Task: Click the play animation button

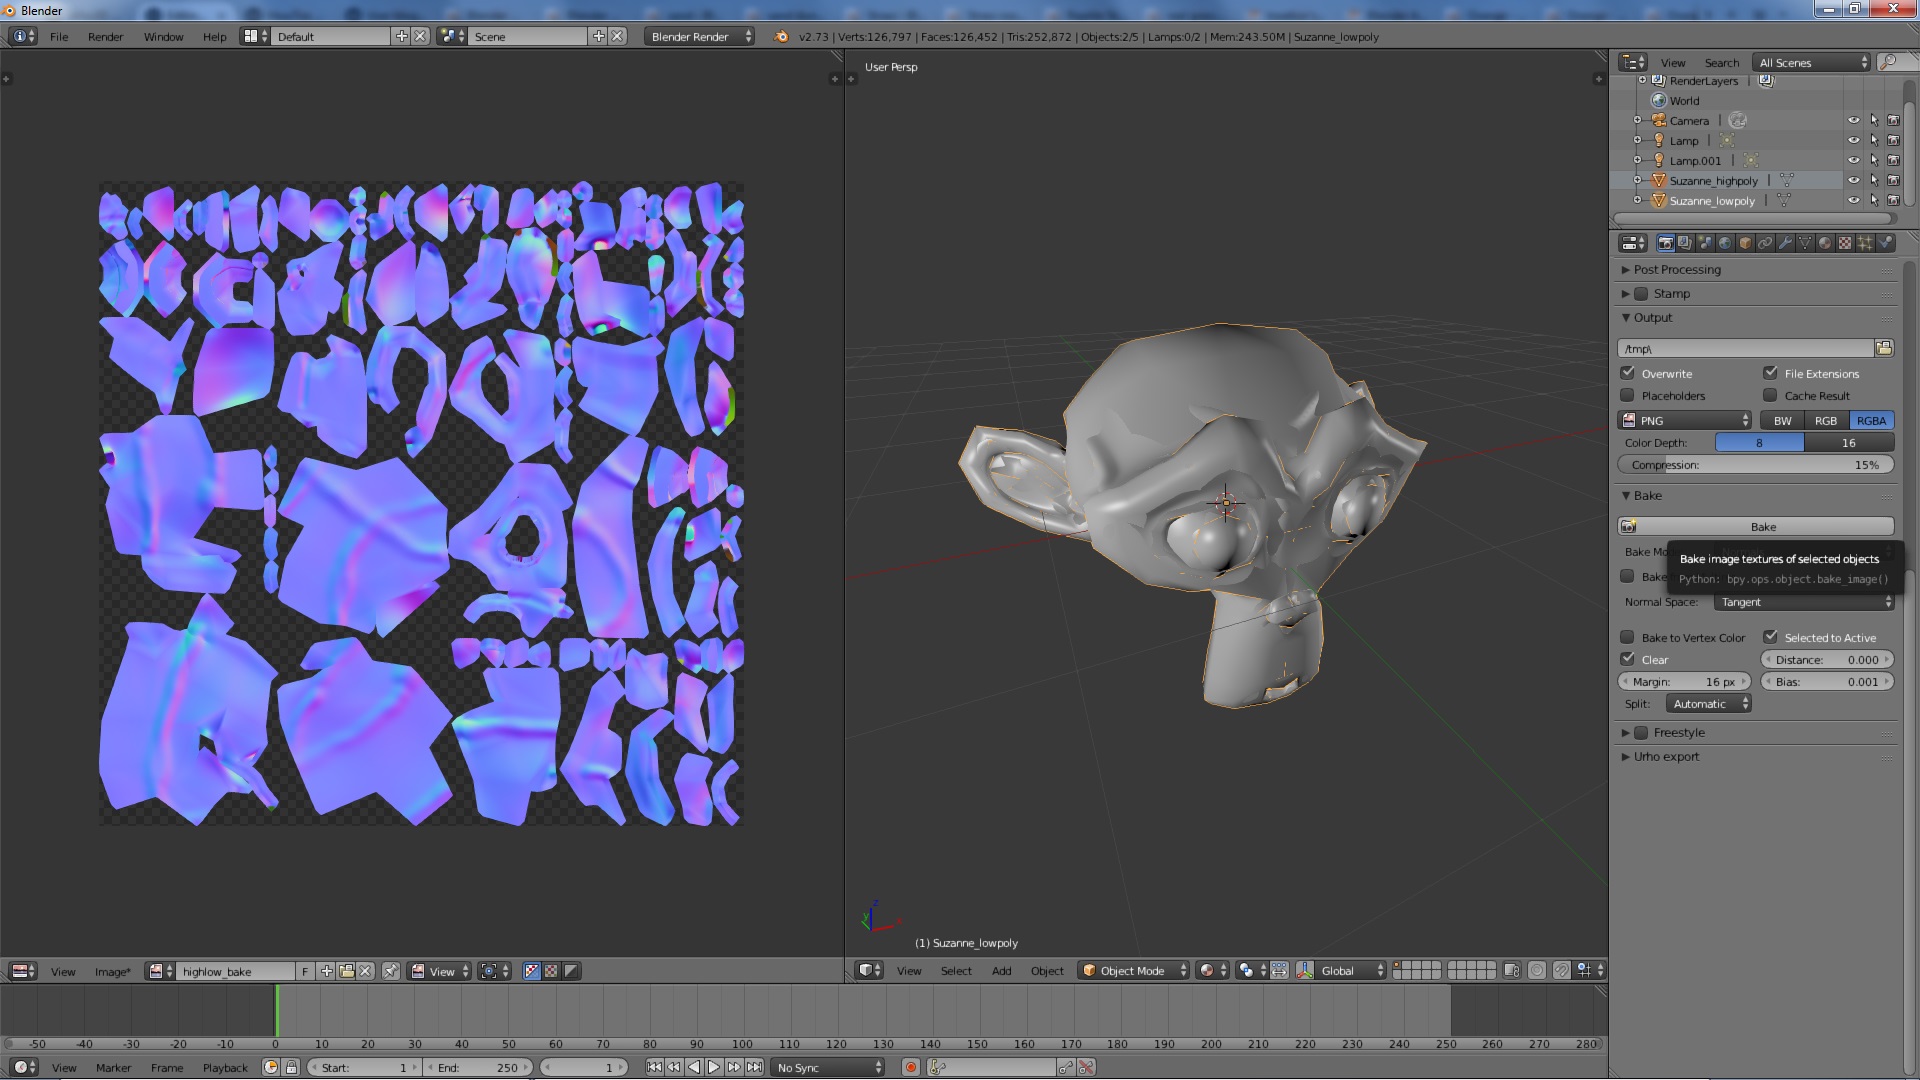Action: click(713, 1068)
